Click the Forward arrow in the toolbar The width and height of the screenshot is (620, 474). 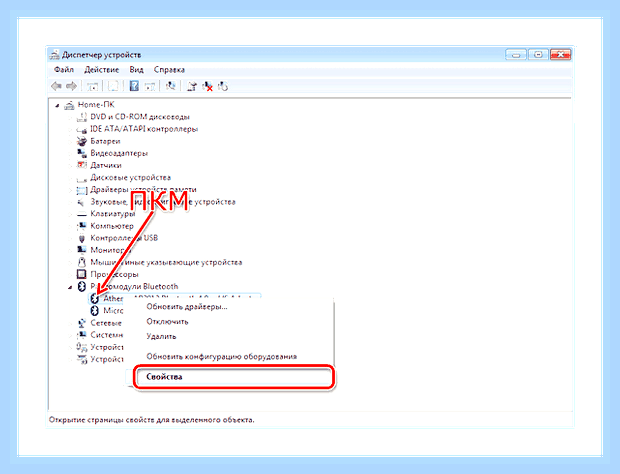71,86
